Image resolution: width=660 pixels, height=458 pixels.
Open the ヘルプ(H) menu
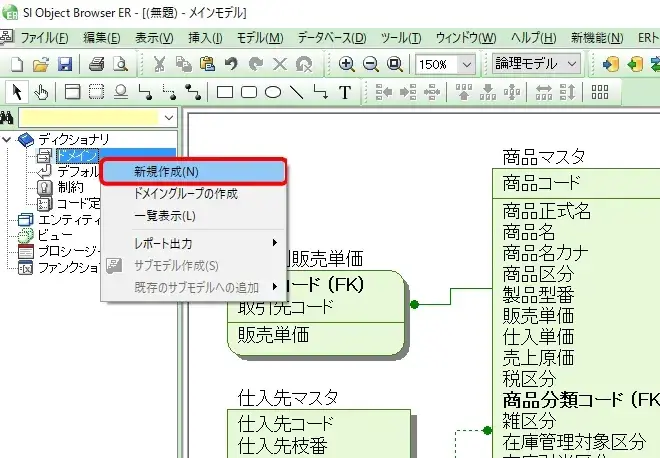tap(533, 38)
